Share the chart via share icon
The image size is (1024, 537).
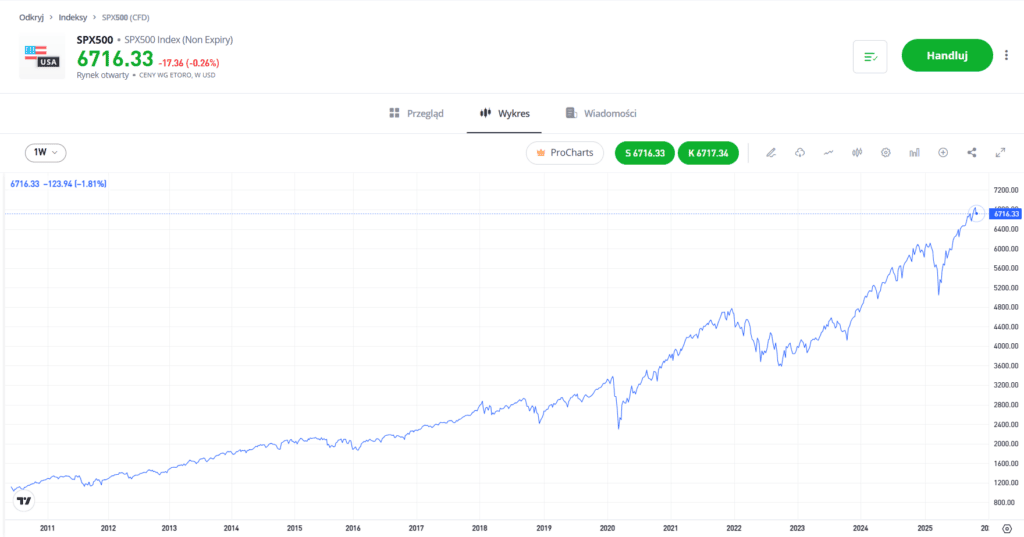tap(972, 153)
